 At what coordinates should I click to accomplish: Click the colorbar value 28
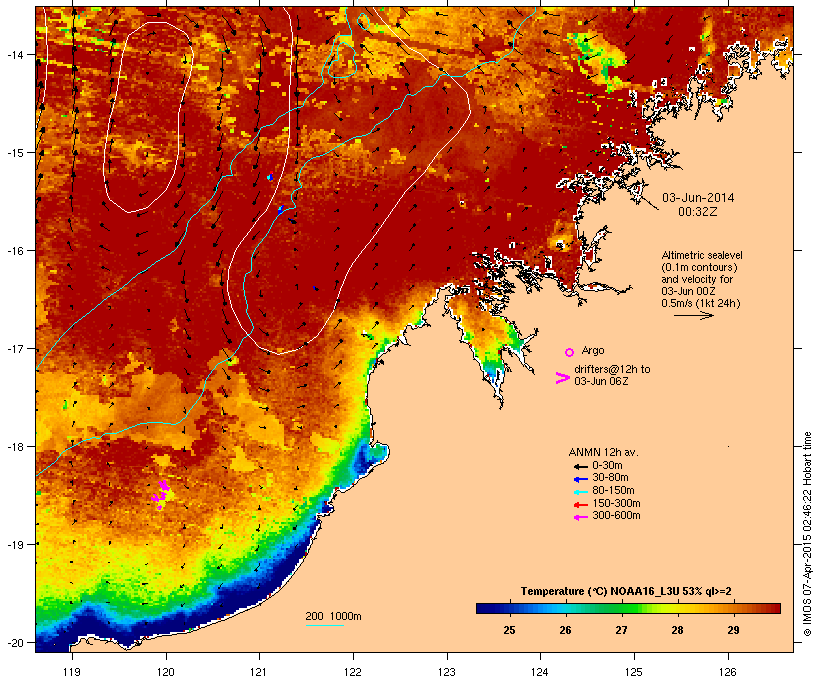coord(677,630)
